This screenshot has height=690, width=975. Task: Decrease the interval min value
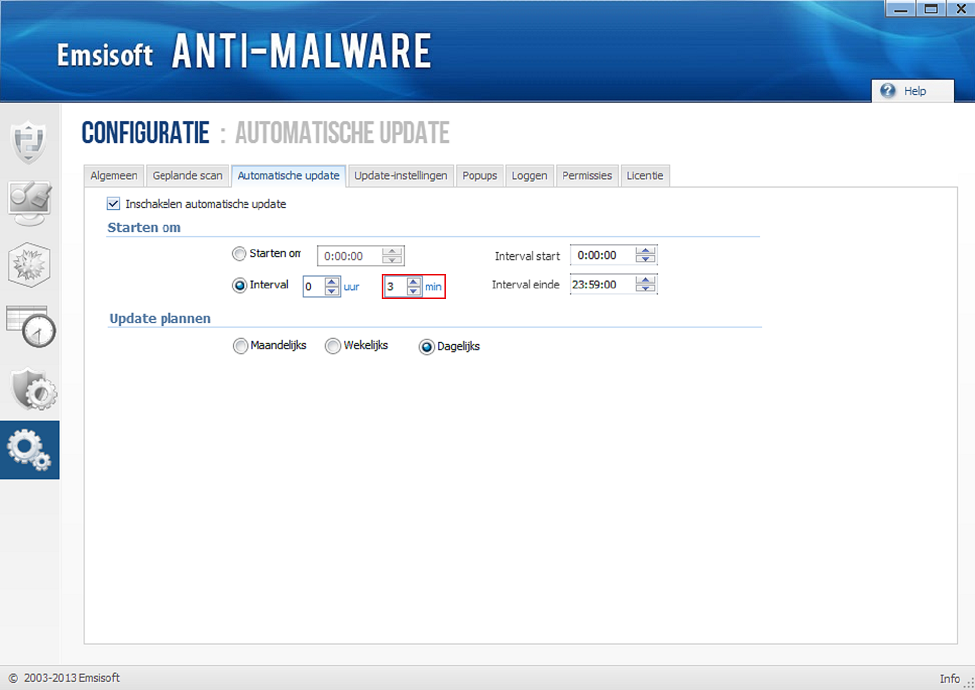tap(414, 291)
